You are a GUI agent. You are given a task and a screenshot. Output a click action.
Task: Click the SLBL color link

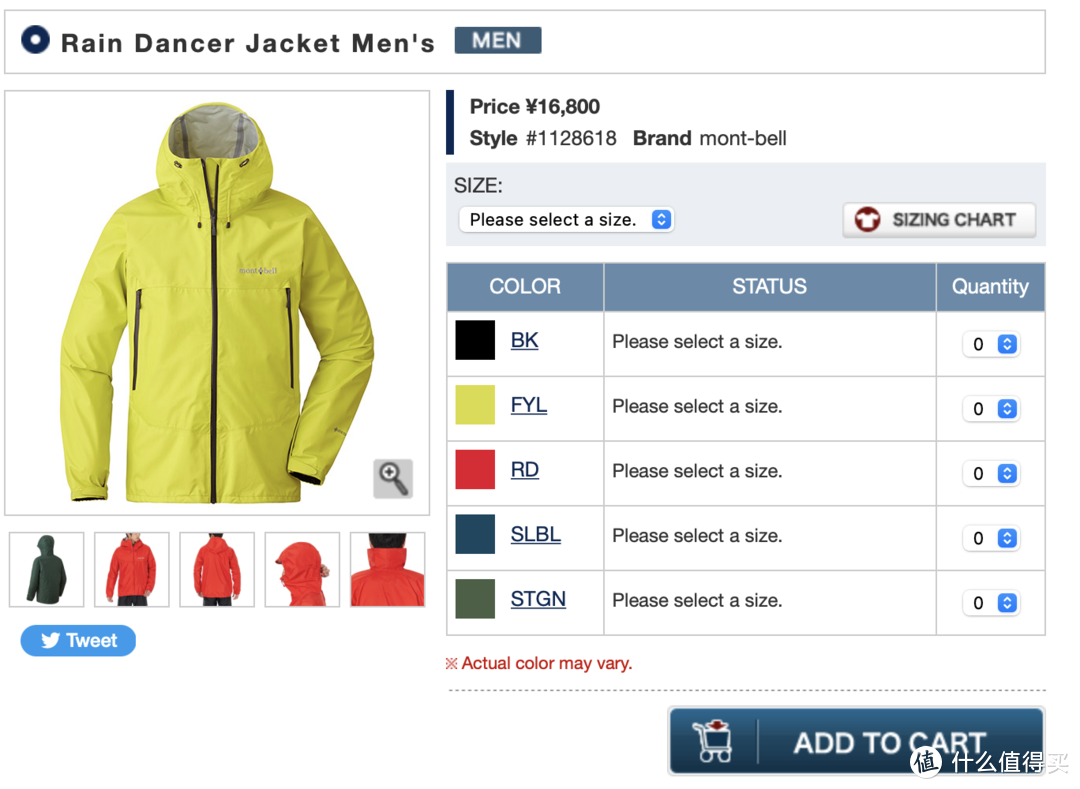coord(535,534)
